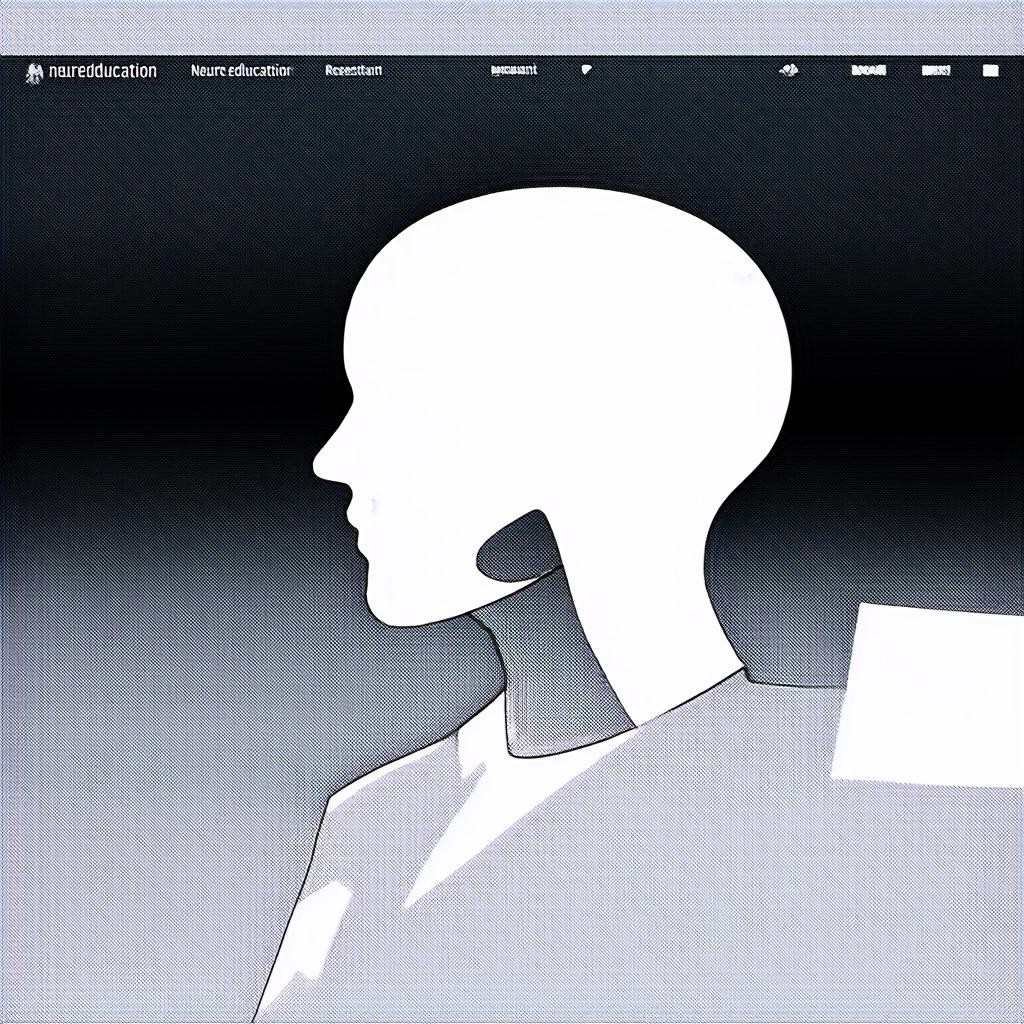Viewport: 1024px width, 1024px height.
Task: Click the nose of the profile silhouette
Action: [x=325, y=463]
